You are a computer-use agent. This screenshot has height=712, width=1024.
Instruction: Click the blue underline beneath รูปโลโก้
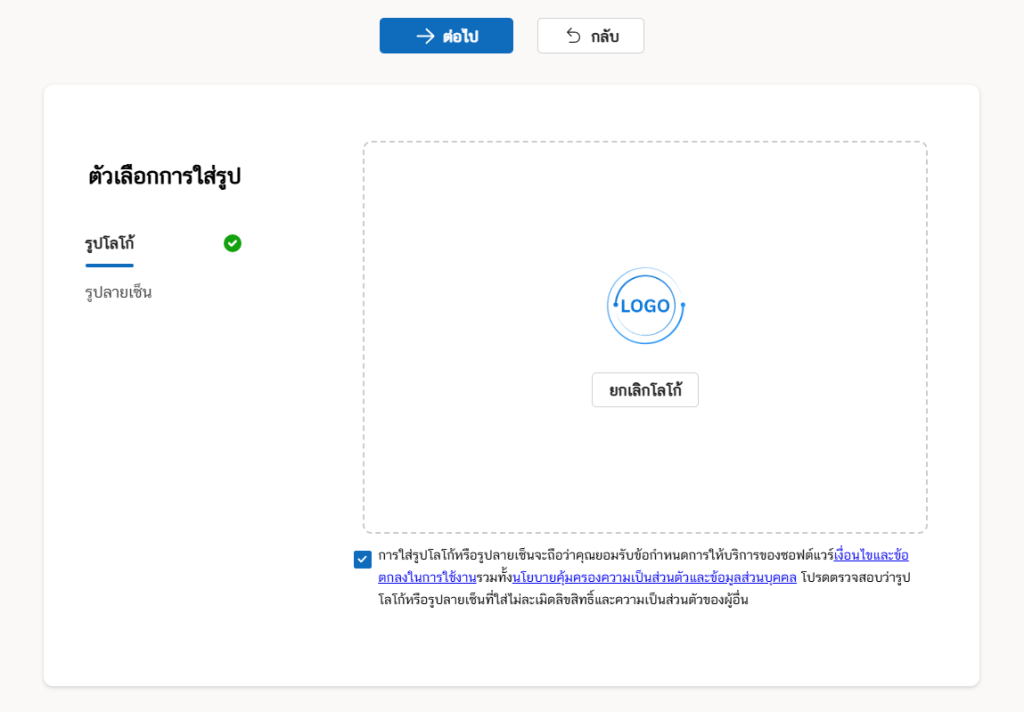coord(109,265)
